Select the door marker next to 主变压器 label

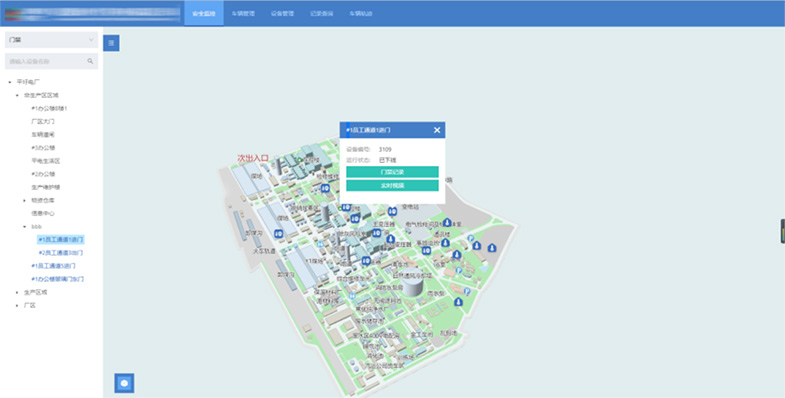click(x=376, y=233)
